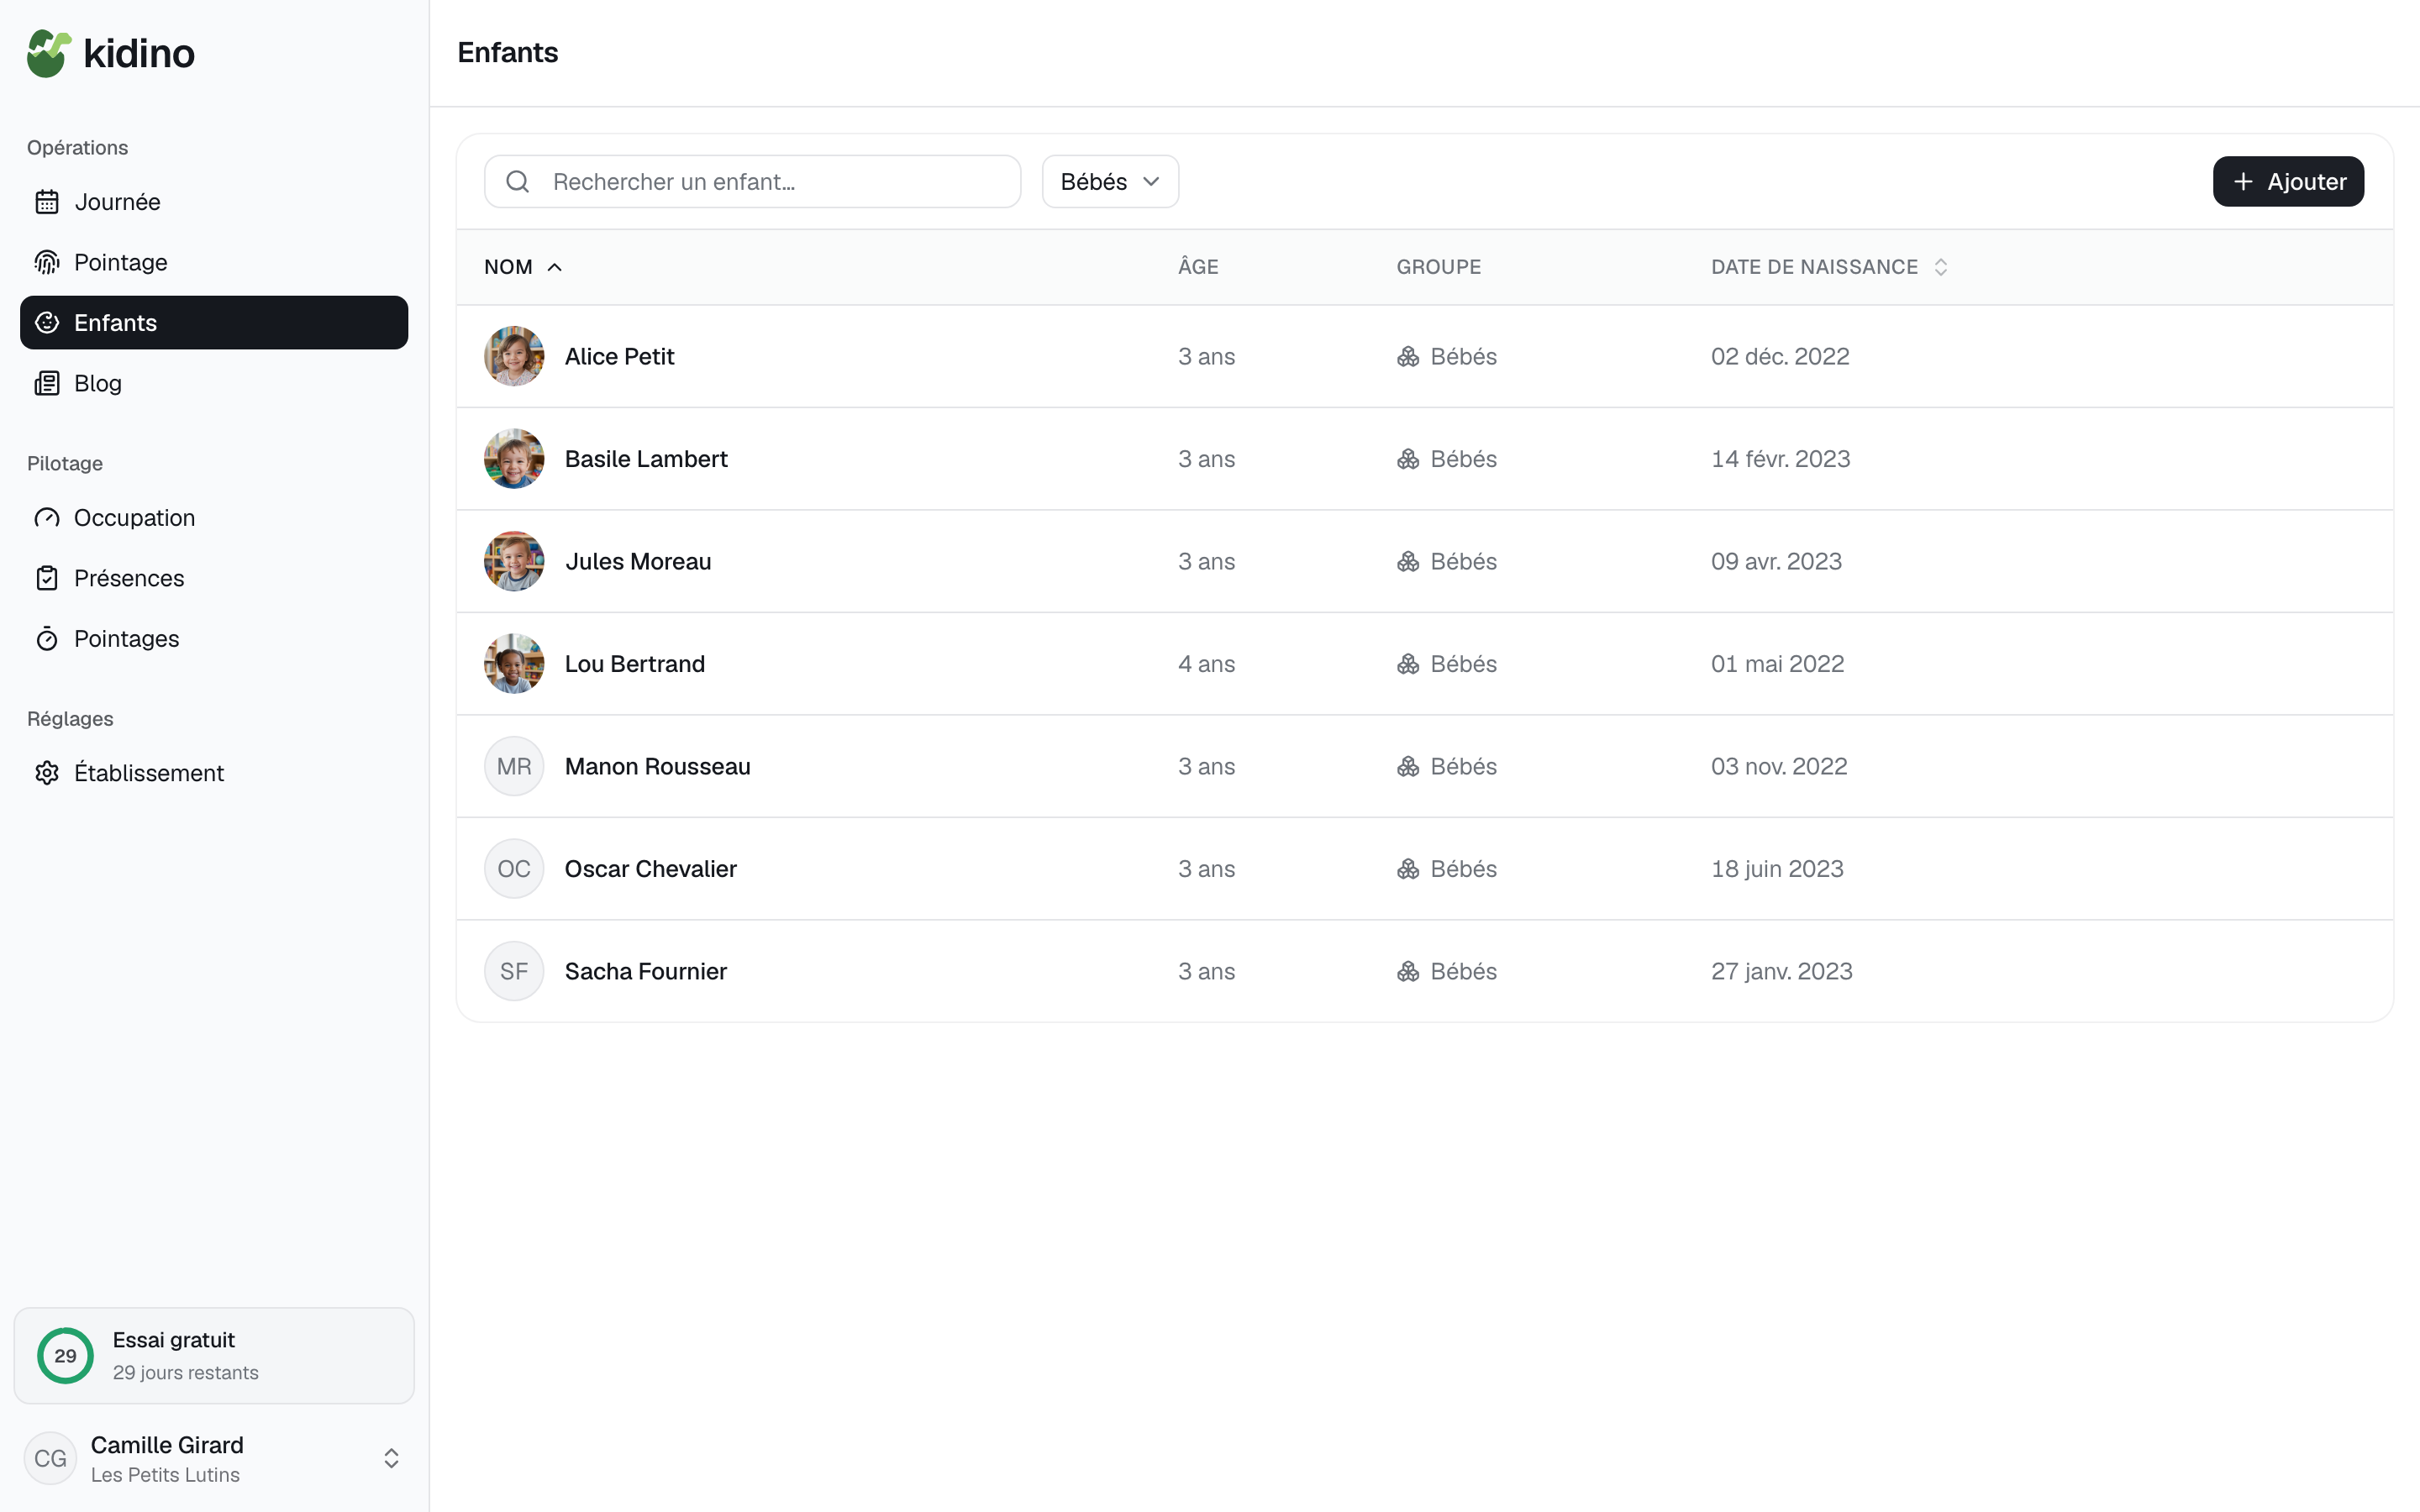This screenshot has width=2420, height=1512.
Task: Click the search magnifier icon
Action: (x=517, y=181)
